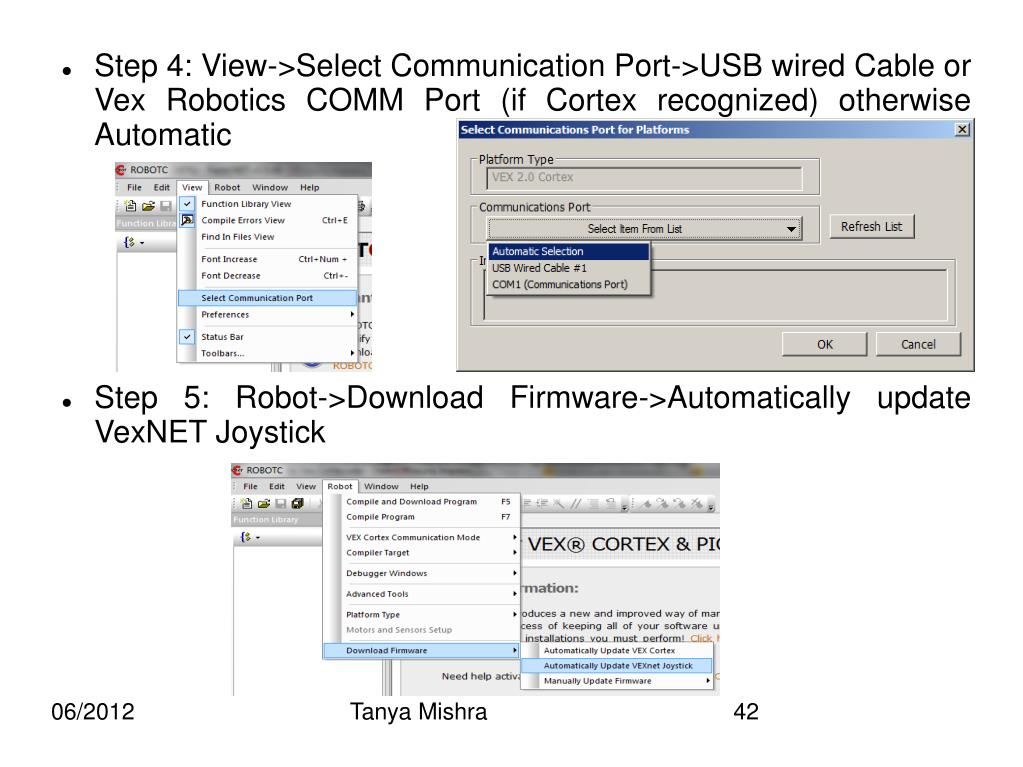Screen dimensions: 1023x767
Task: Click Cancel in the Communications Port dialog
Action: coord(918,344)
